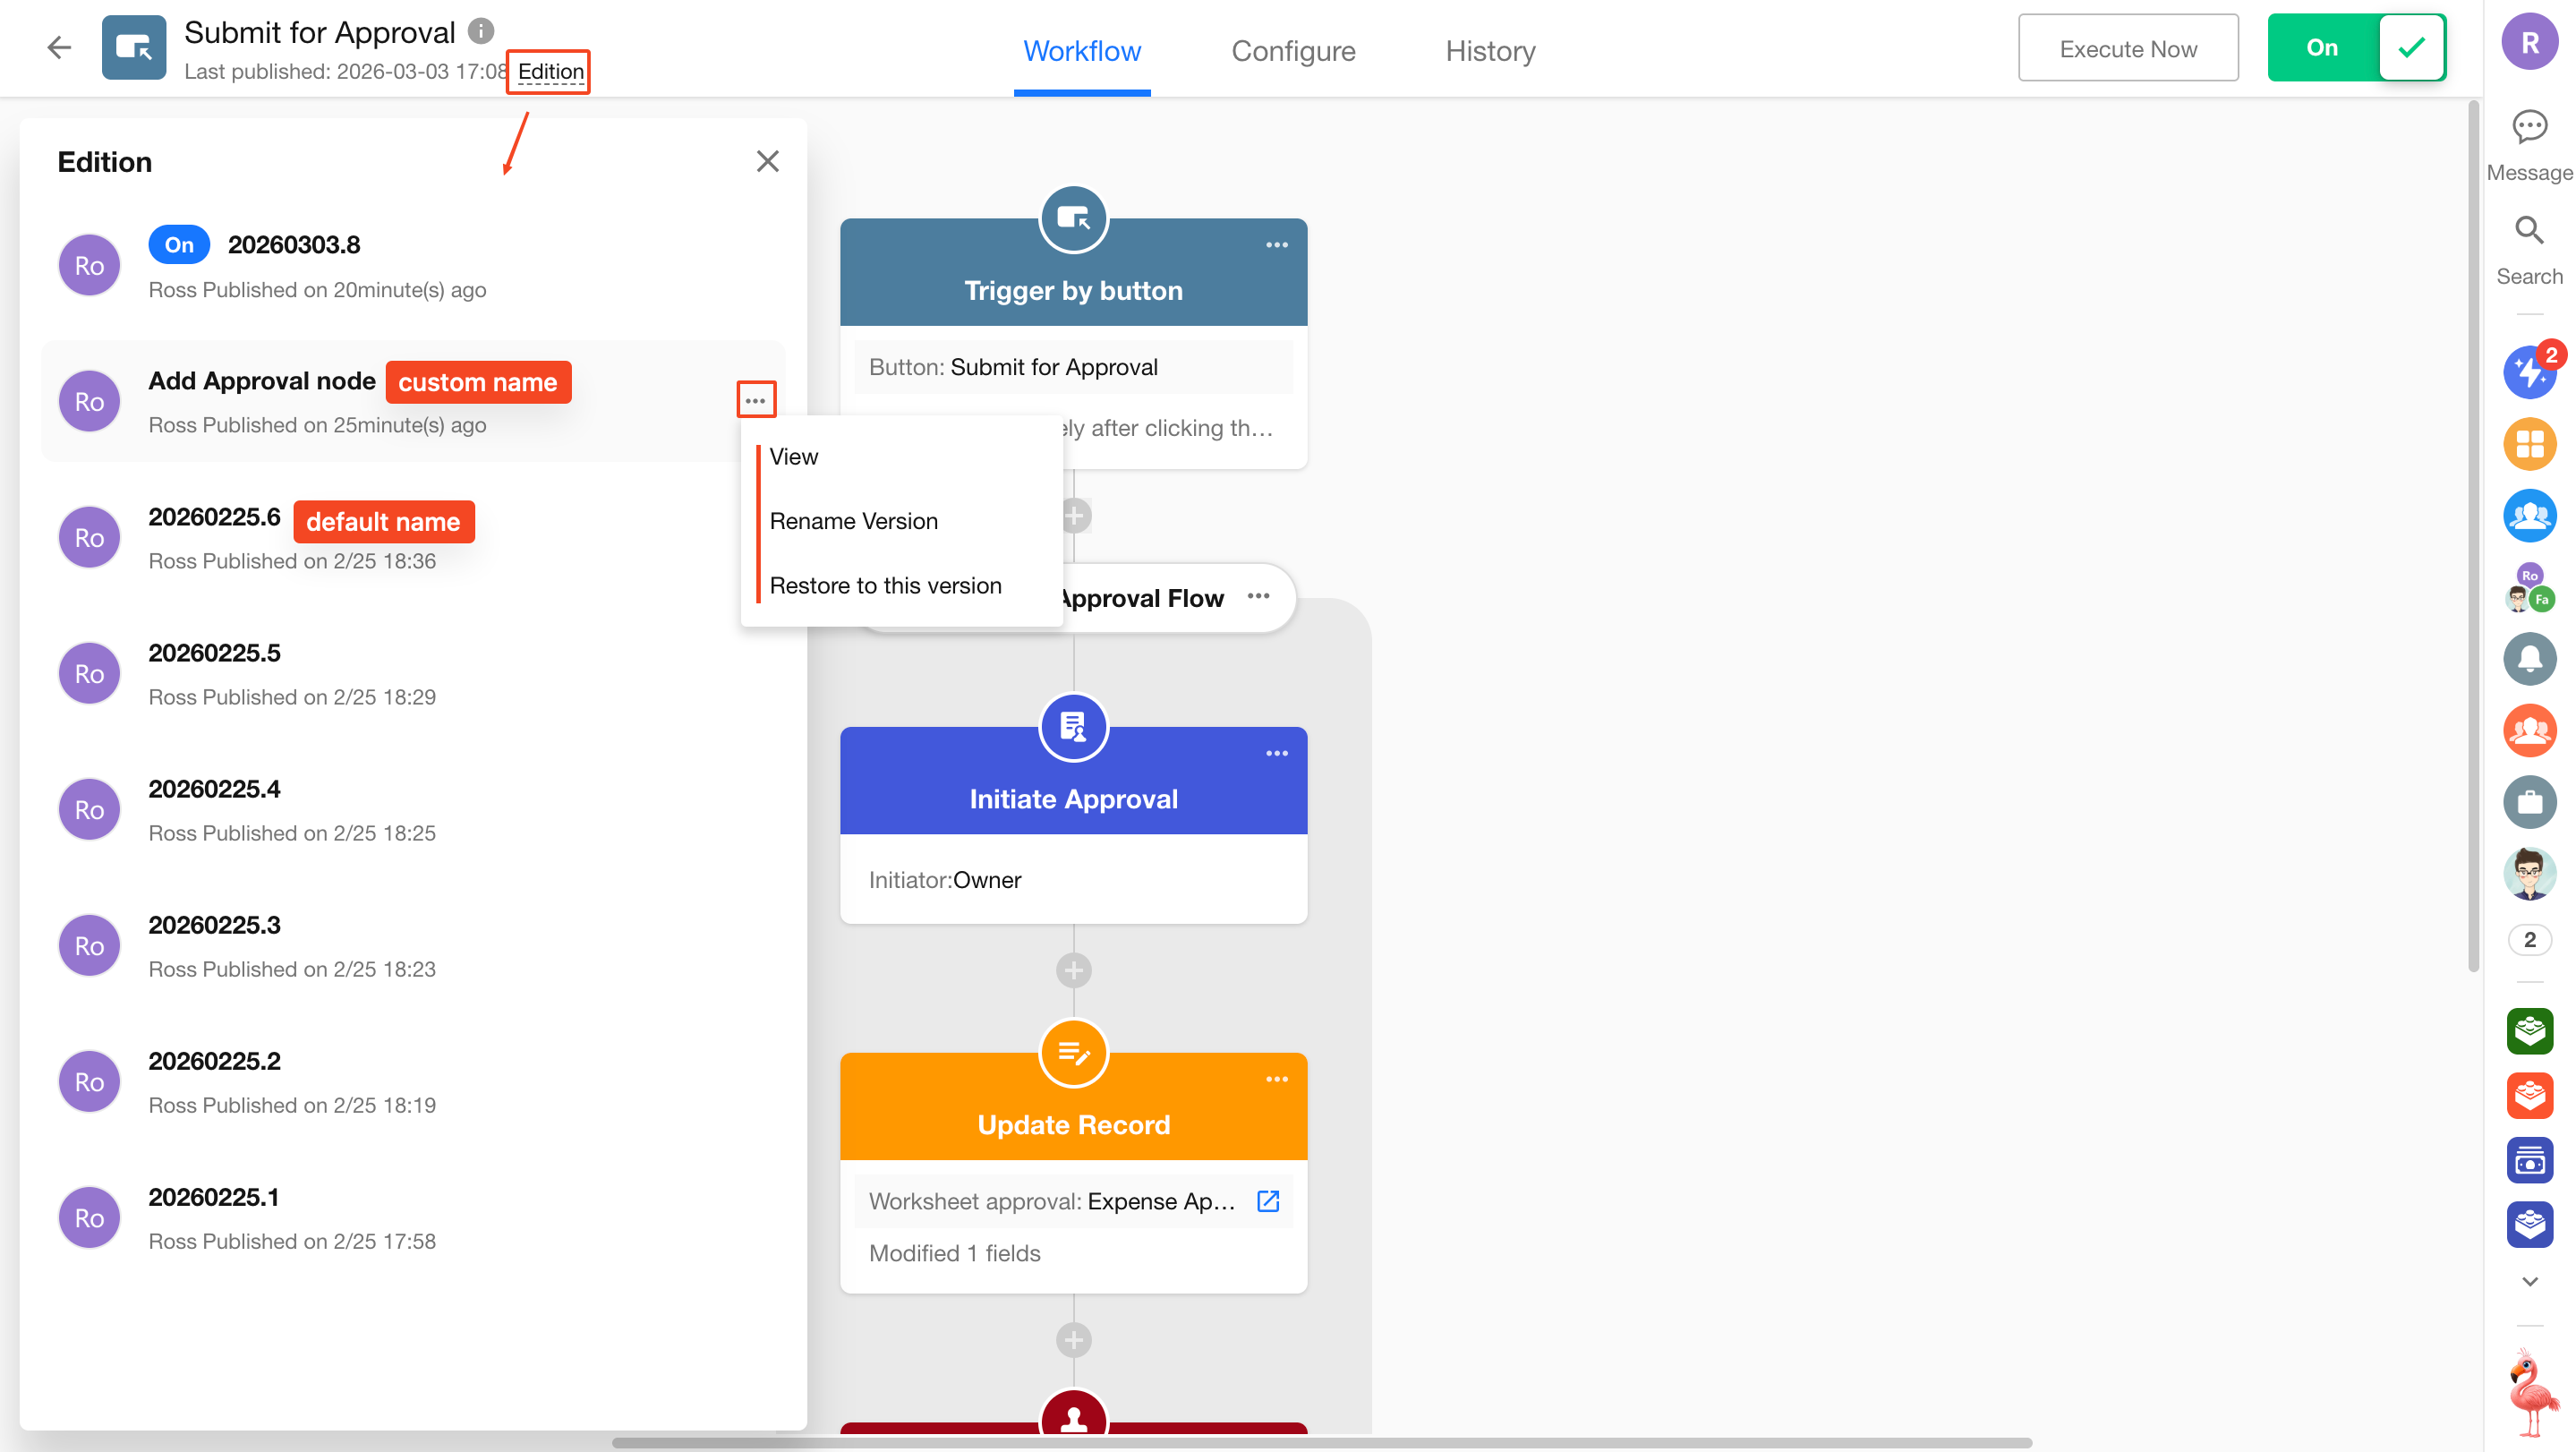Viewport: 2576px width, 1452px height.
Task: Close the Edition panel
Action: tap(767, 162)
